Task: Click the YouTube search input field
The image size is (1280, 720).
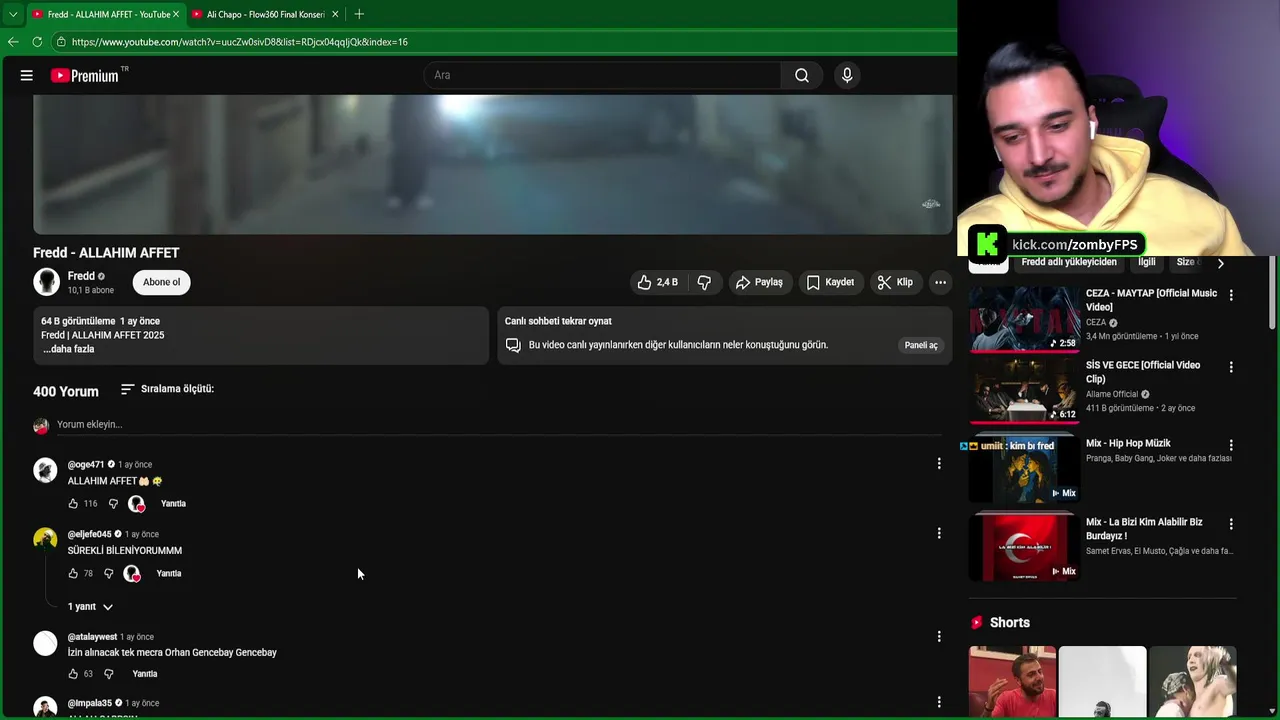Action: pyautogui.click(x=603, y=75)
